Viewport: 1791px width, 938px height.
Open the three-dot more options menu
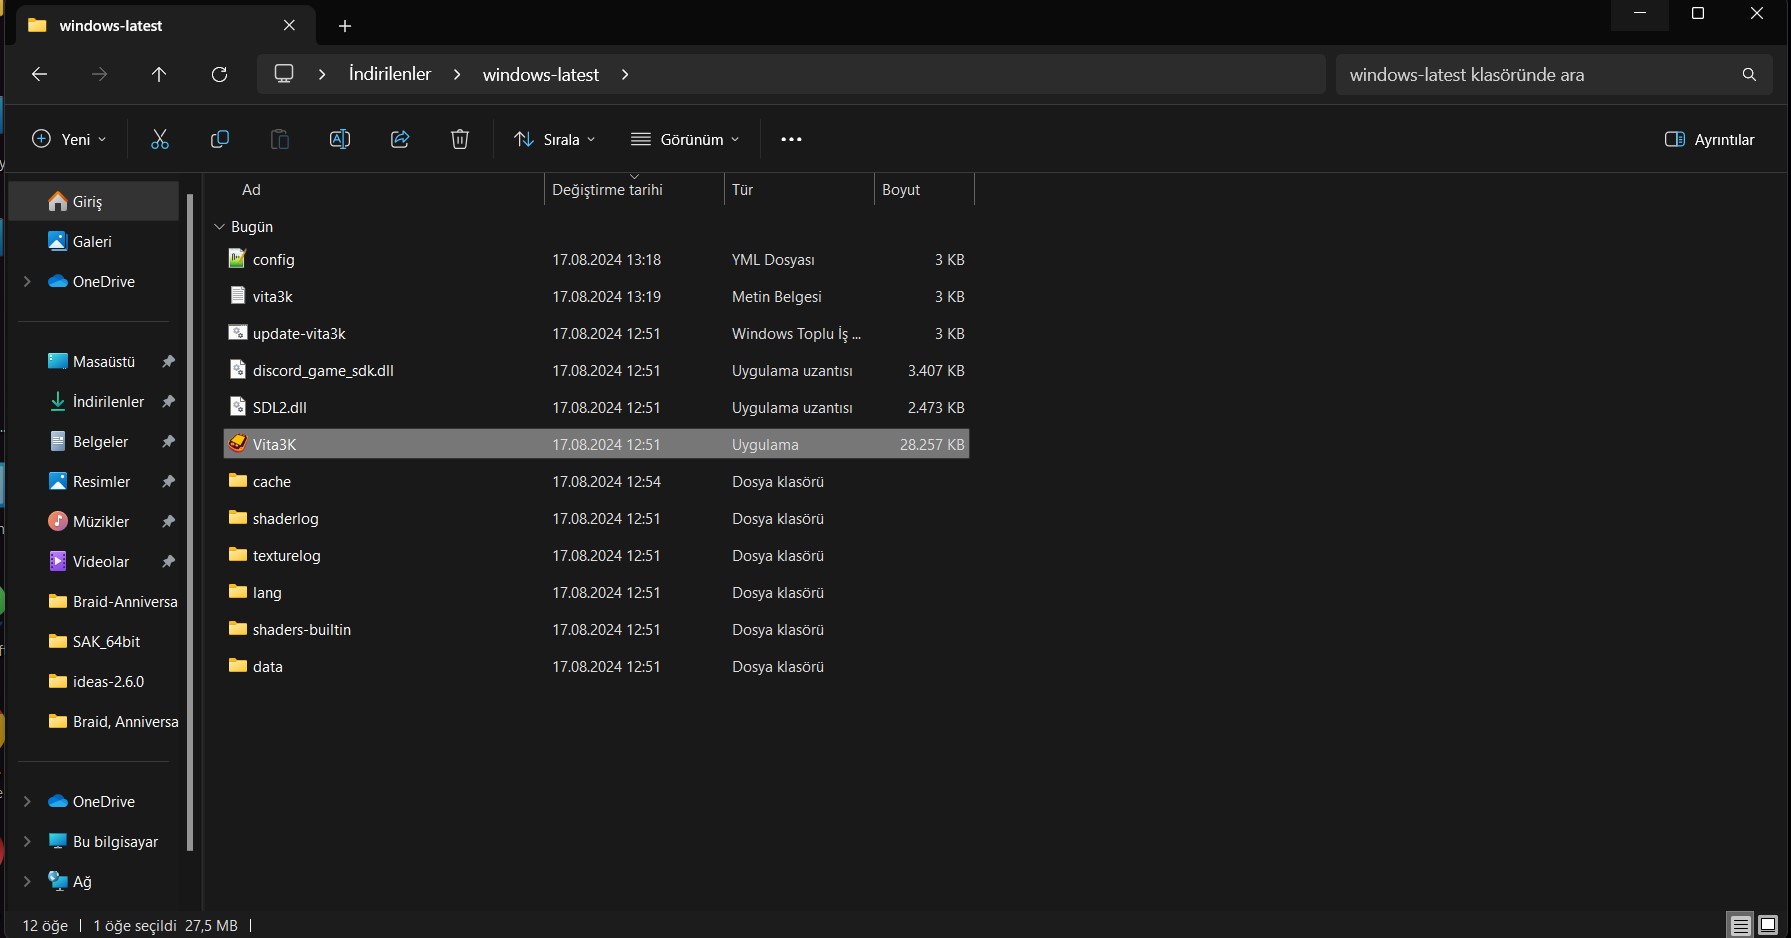coord(791,139)
